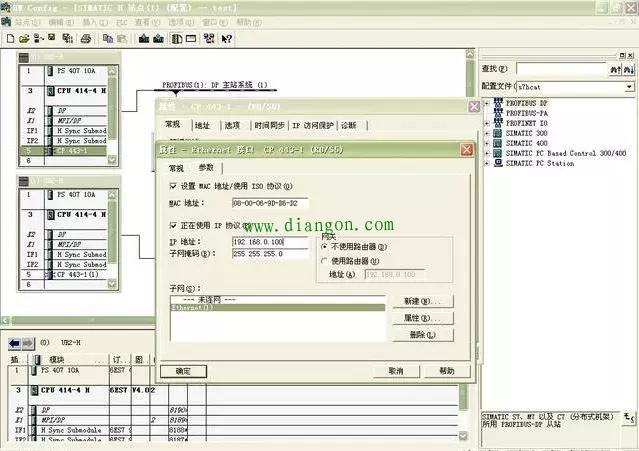Click the 删除 subnet button
This screenshot has width=639, height=451.
click(423, 335)
